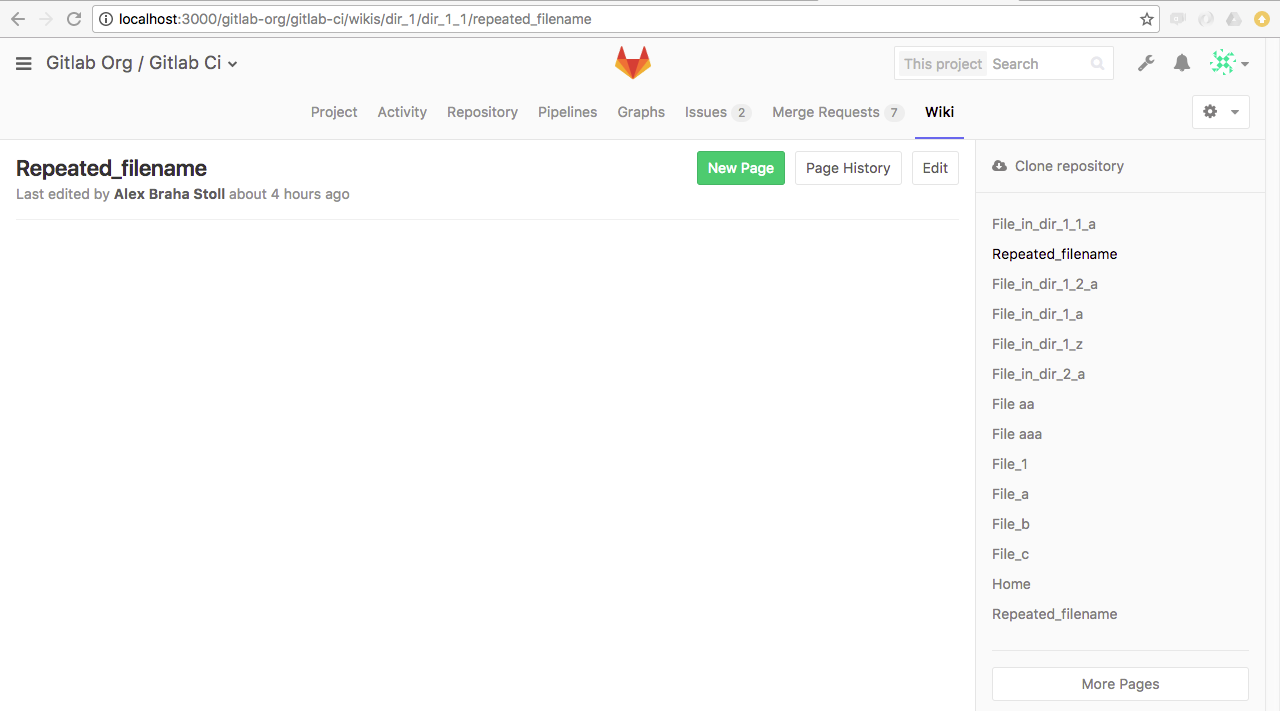Click the green New Page button
This screenshot has height=711, width=1280.
coord(740,168)
